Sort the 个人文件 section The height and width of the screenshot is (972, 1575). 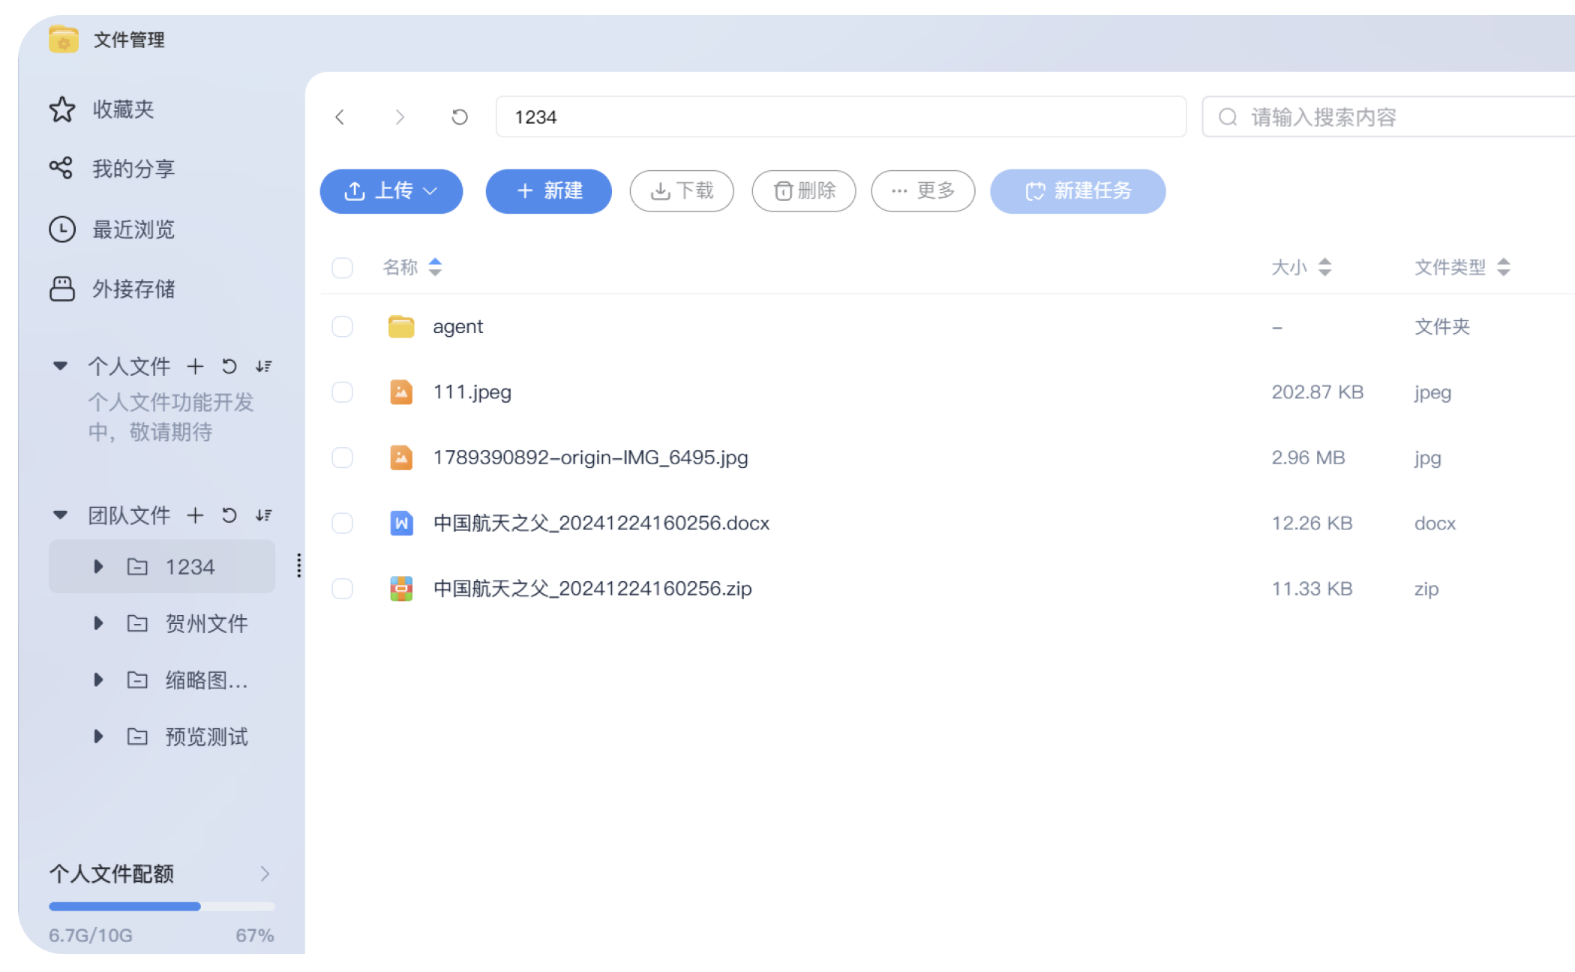[264, 366]
